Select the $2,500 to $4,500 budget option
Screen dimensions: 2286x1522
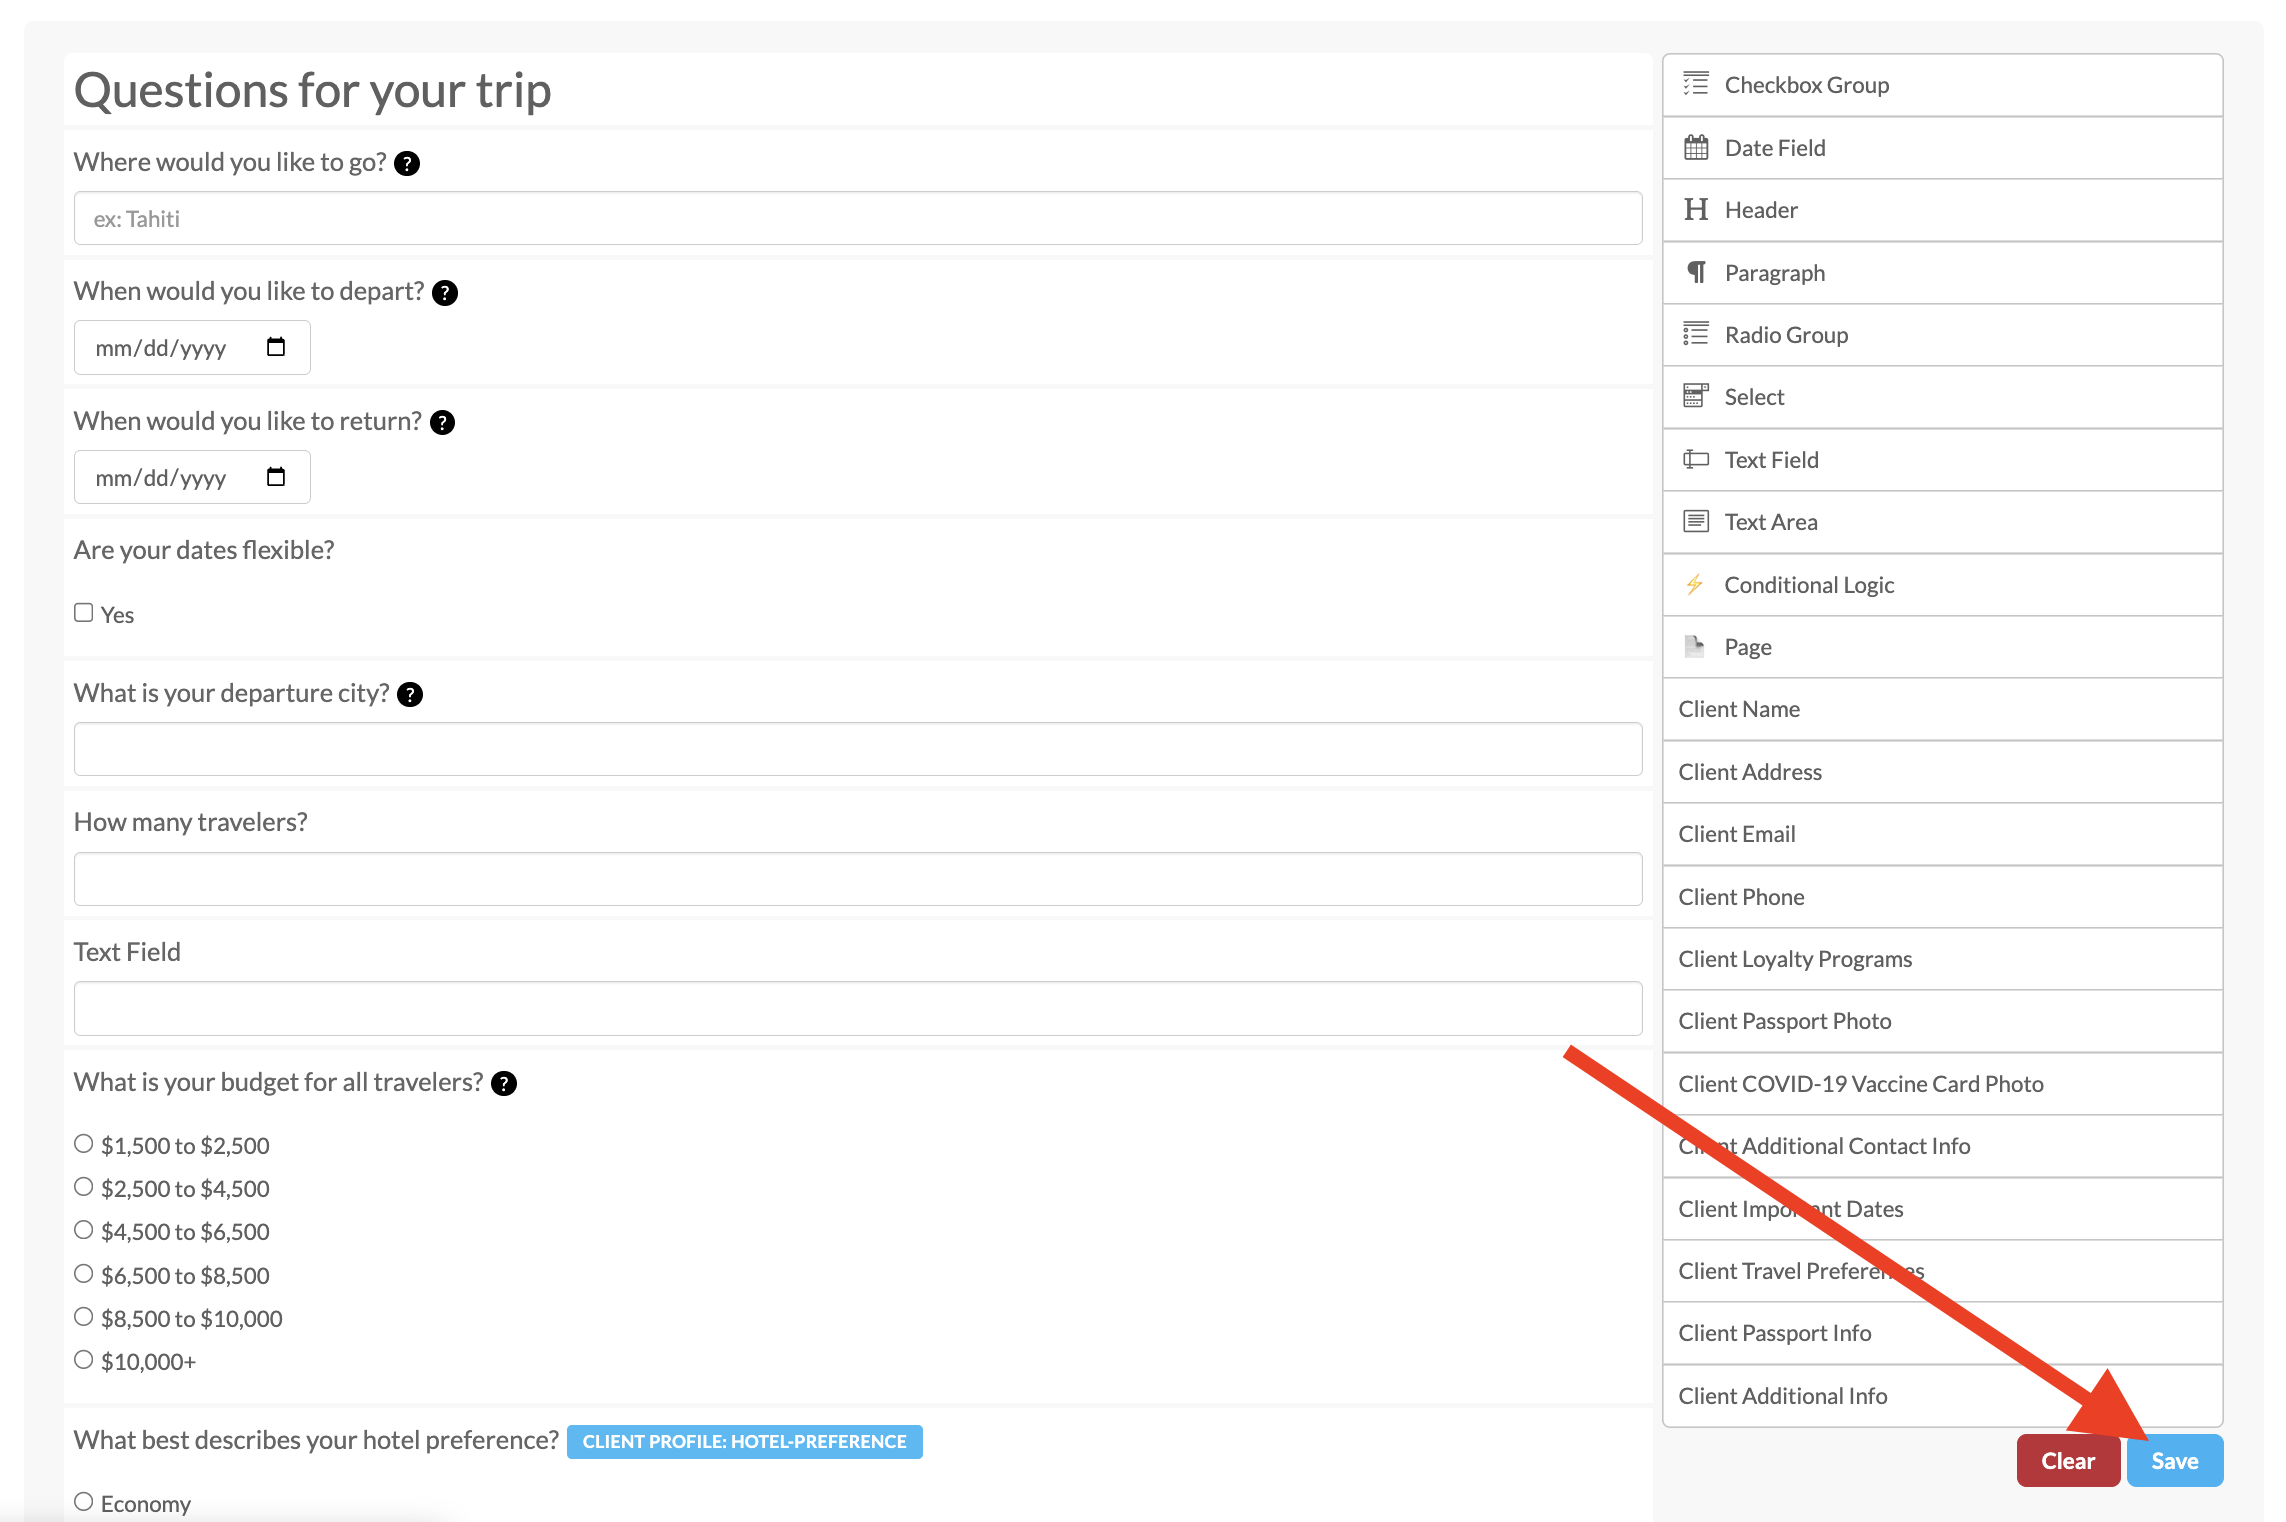(x=84, y=1187)
